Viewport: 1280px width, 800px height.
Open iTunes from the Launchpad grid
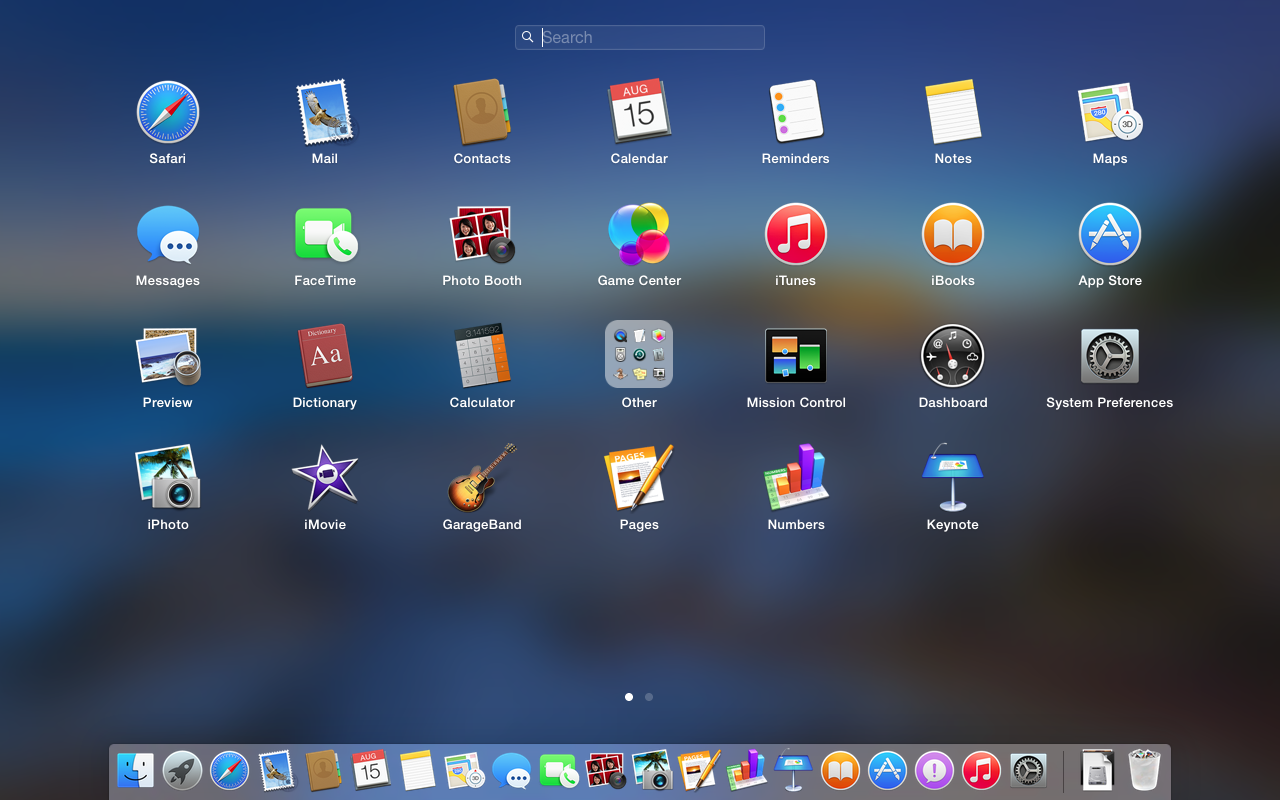pyautogui.click(x=796, y=234)
